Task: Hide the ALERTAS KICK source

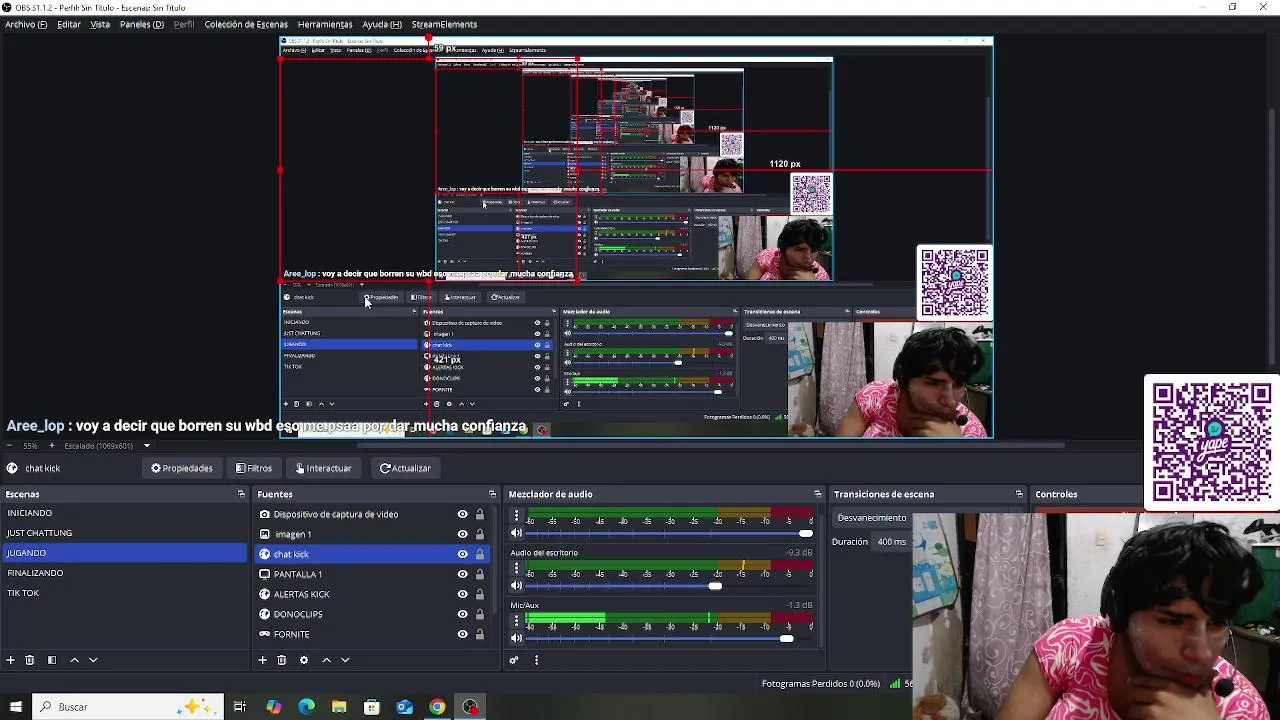Action: [462, 594]
